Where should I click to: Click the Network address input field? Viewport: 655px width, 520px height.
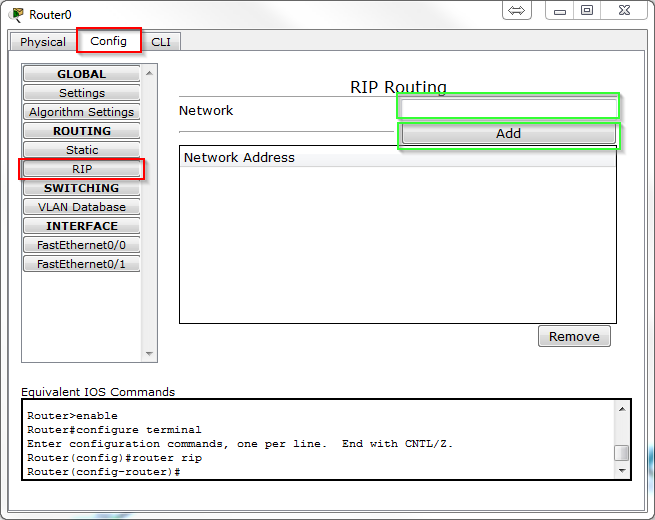pos(508,107)
